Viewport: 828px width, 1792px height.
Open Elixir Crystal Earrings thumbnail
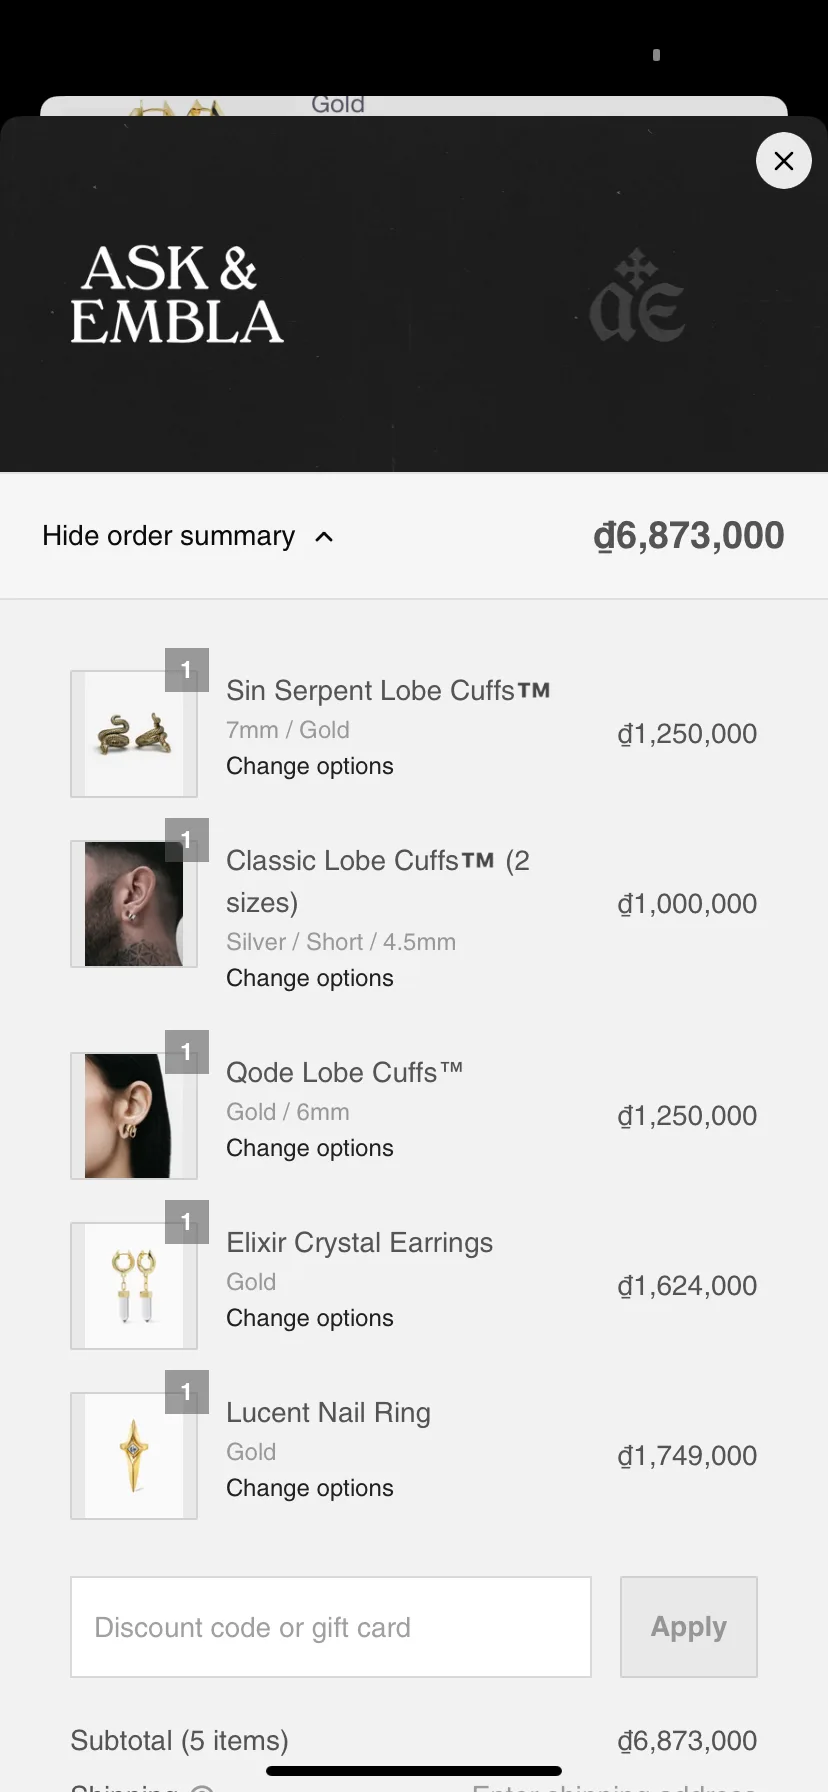coord(134,1286)
